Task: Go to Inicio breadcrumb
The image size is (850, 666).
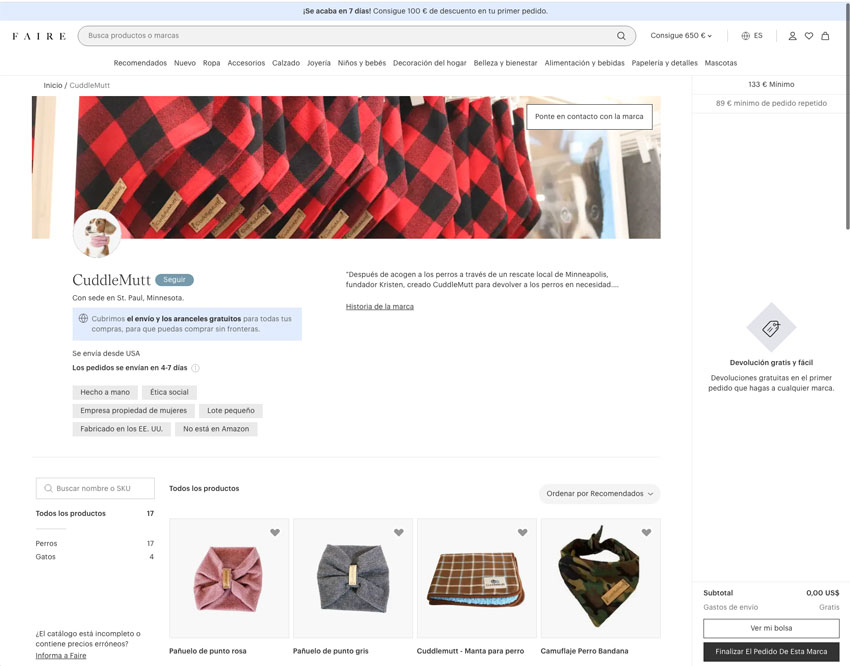Action: (53, 85)
